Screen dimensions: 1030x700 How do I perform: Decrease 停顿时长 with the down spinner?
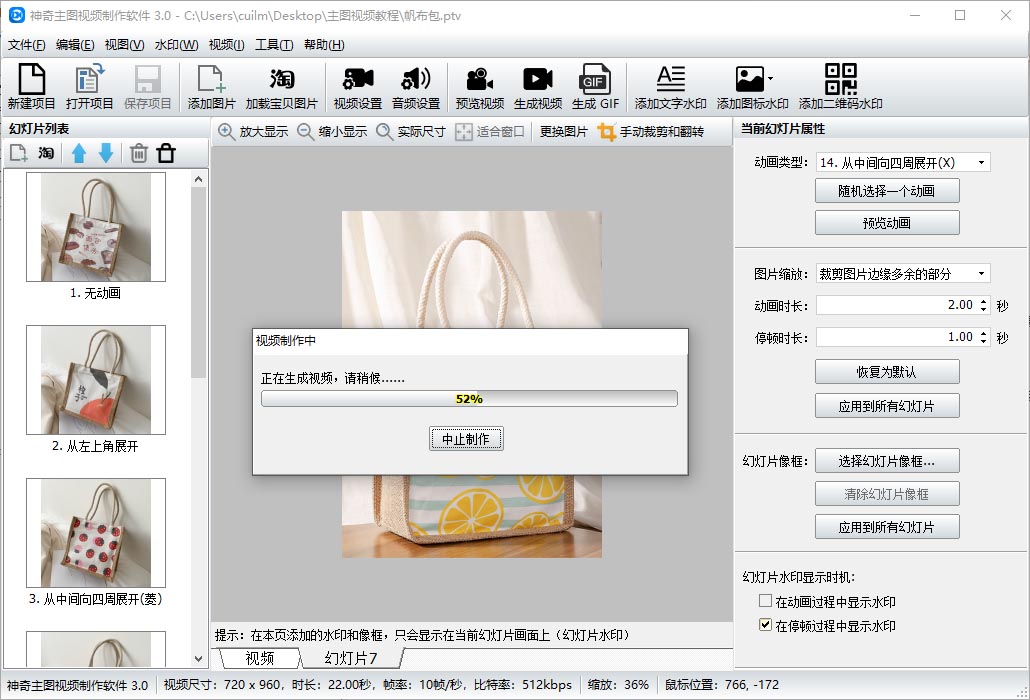[983, 341]
